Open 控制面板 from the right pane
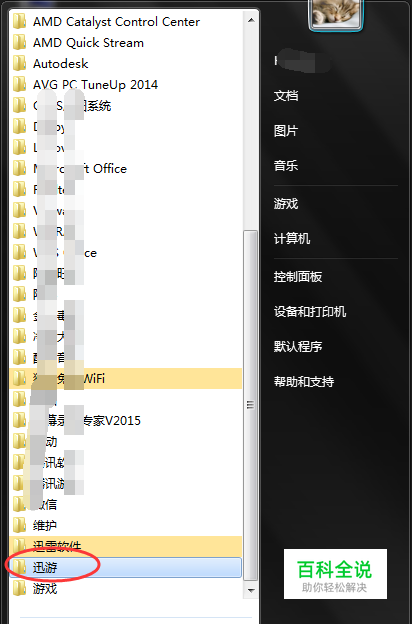 298,277
